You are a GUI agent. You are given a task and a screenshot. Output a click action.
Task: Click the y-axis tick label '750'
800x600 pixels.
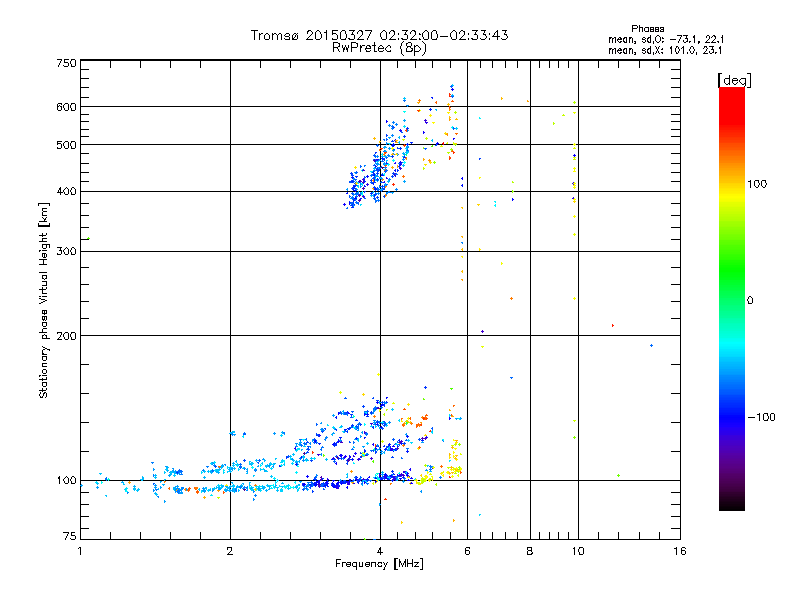click(67, 63)
